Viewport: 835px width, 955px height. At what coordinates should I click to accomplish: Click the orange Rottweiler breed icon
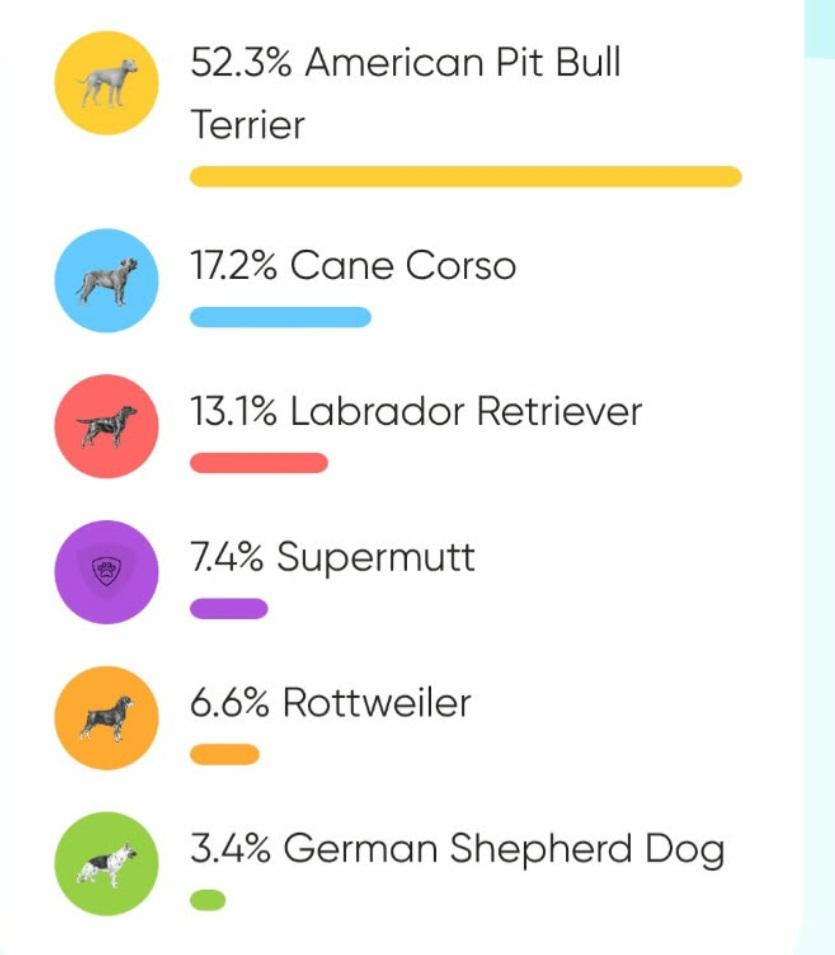[x=106, y=718]
